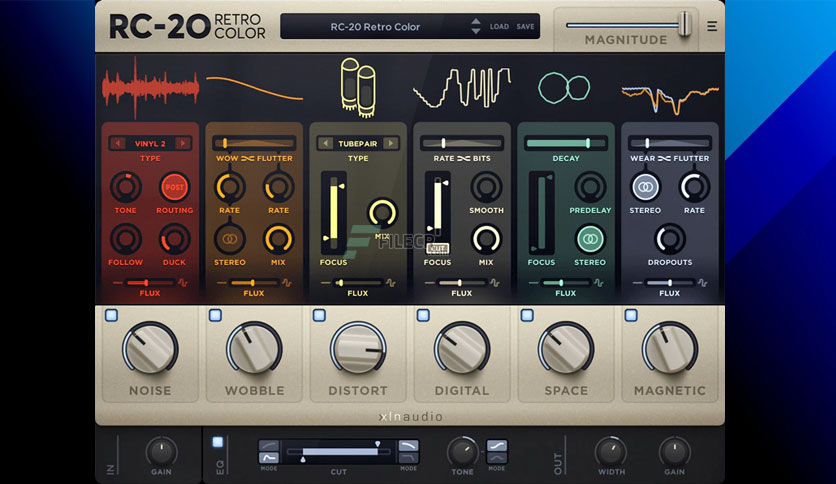Click the SMOOTH knob in Digital module
Screen dimensions: 836x484
[x=486, y=187]
